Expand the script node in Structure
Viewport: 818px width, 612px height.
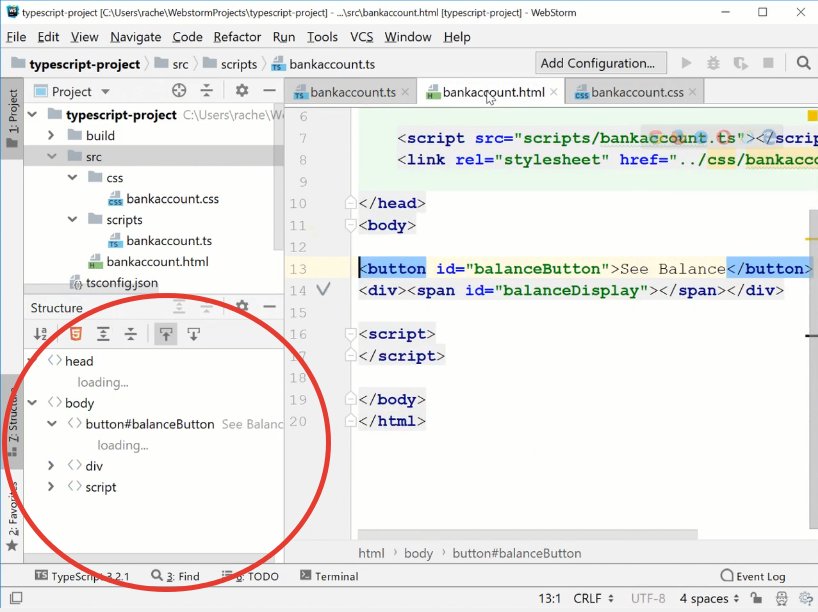coord(51,487)
